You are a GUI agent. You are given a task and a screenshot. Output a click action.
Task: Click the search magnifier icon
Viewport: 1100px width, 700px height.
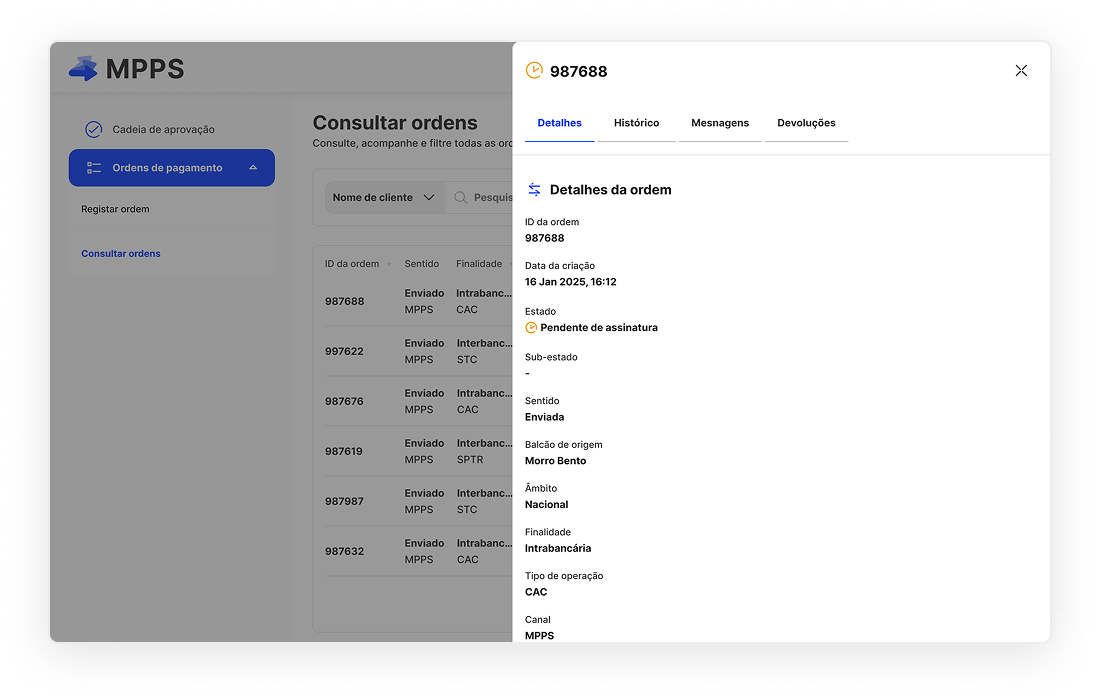[x=461, y=198]
